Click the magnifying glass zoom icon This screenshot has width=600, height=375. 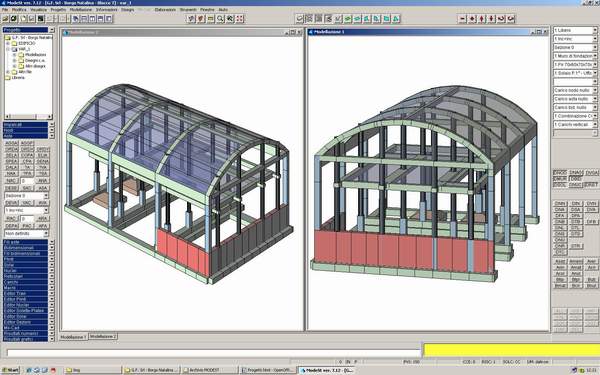pos(220,18)
